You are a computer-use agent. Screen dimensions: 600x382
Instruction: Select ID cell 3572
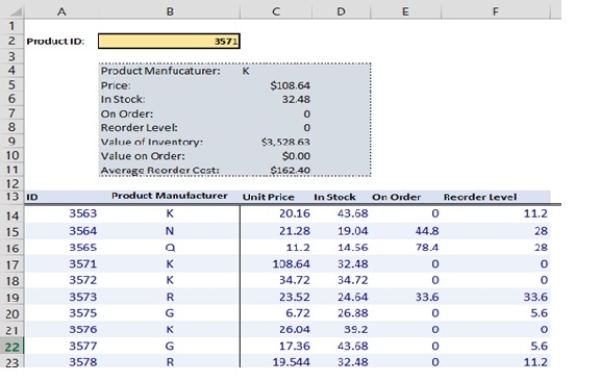pyautogui.click(x=83, y=280)
